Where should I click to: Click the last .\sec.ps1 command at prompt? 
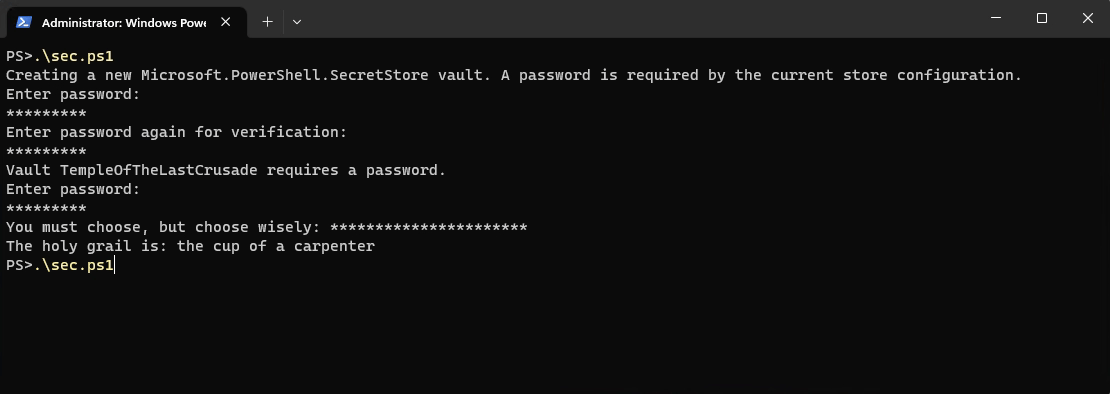74,266
